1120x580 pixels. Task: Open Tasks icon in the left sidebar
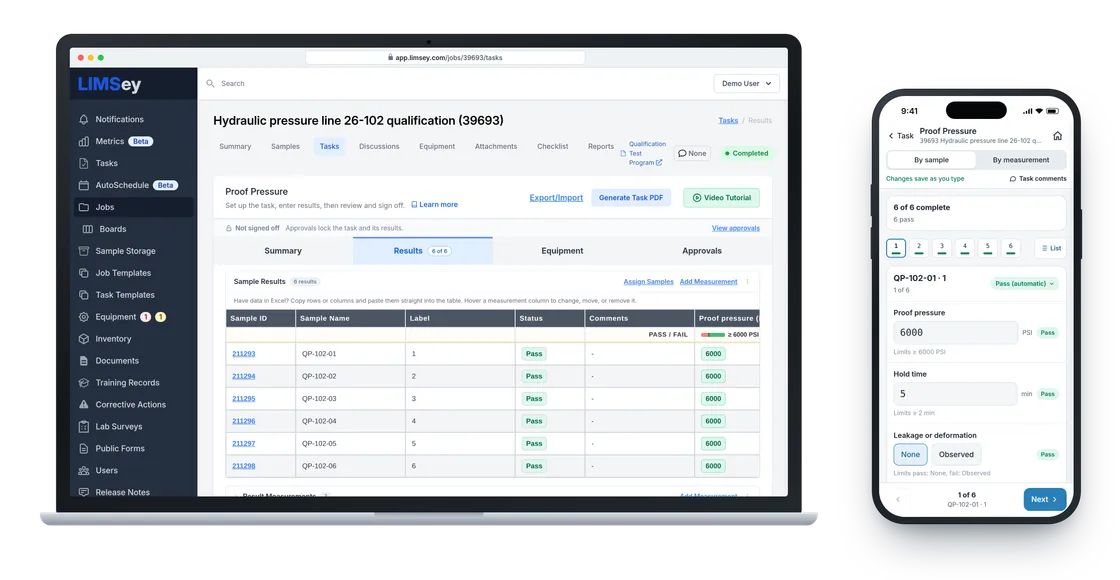pyautogui.click(x=84, y=164)
